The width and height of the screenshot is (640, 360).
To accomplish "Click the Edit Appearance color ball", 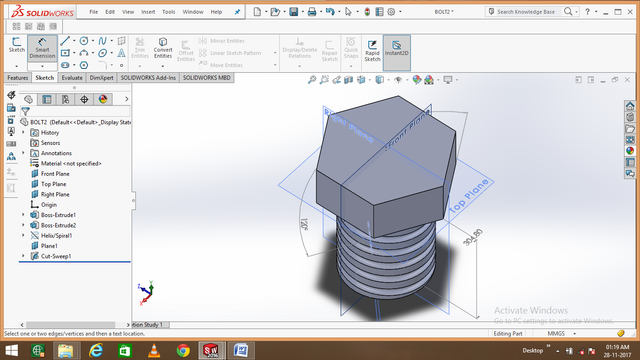I will [416, 80].
